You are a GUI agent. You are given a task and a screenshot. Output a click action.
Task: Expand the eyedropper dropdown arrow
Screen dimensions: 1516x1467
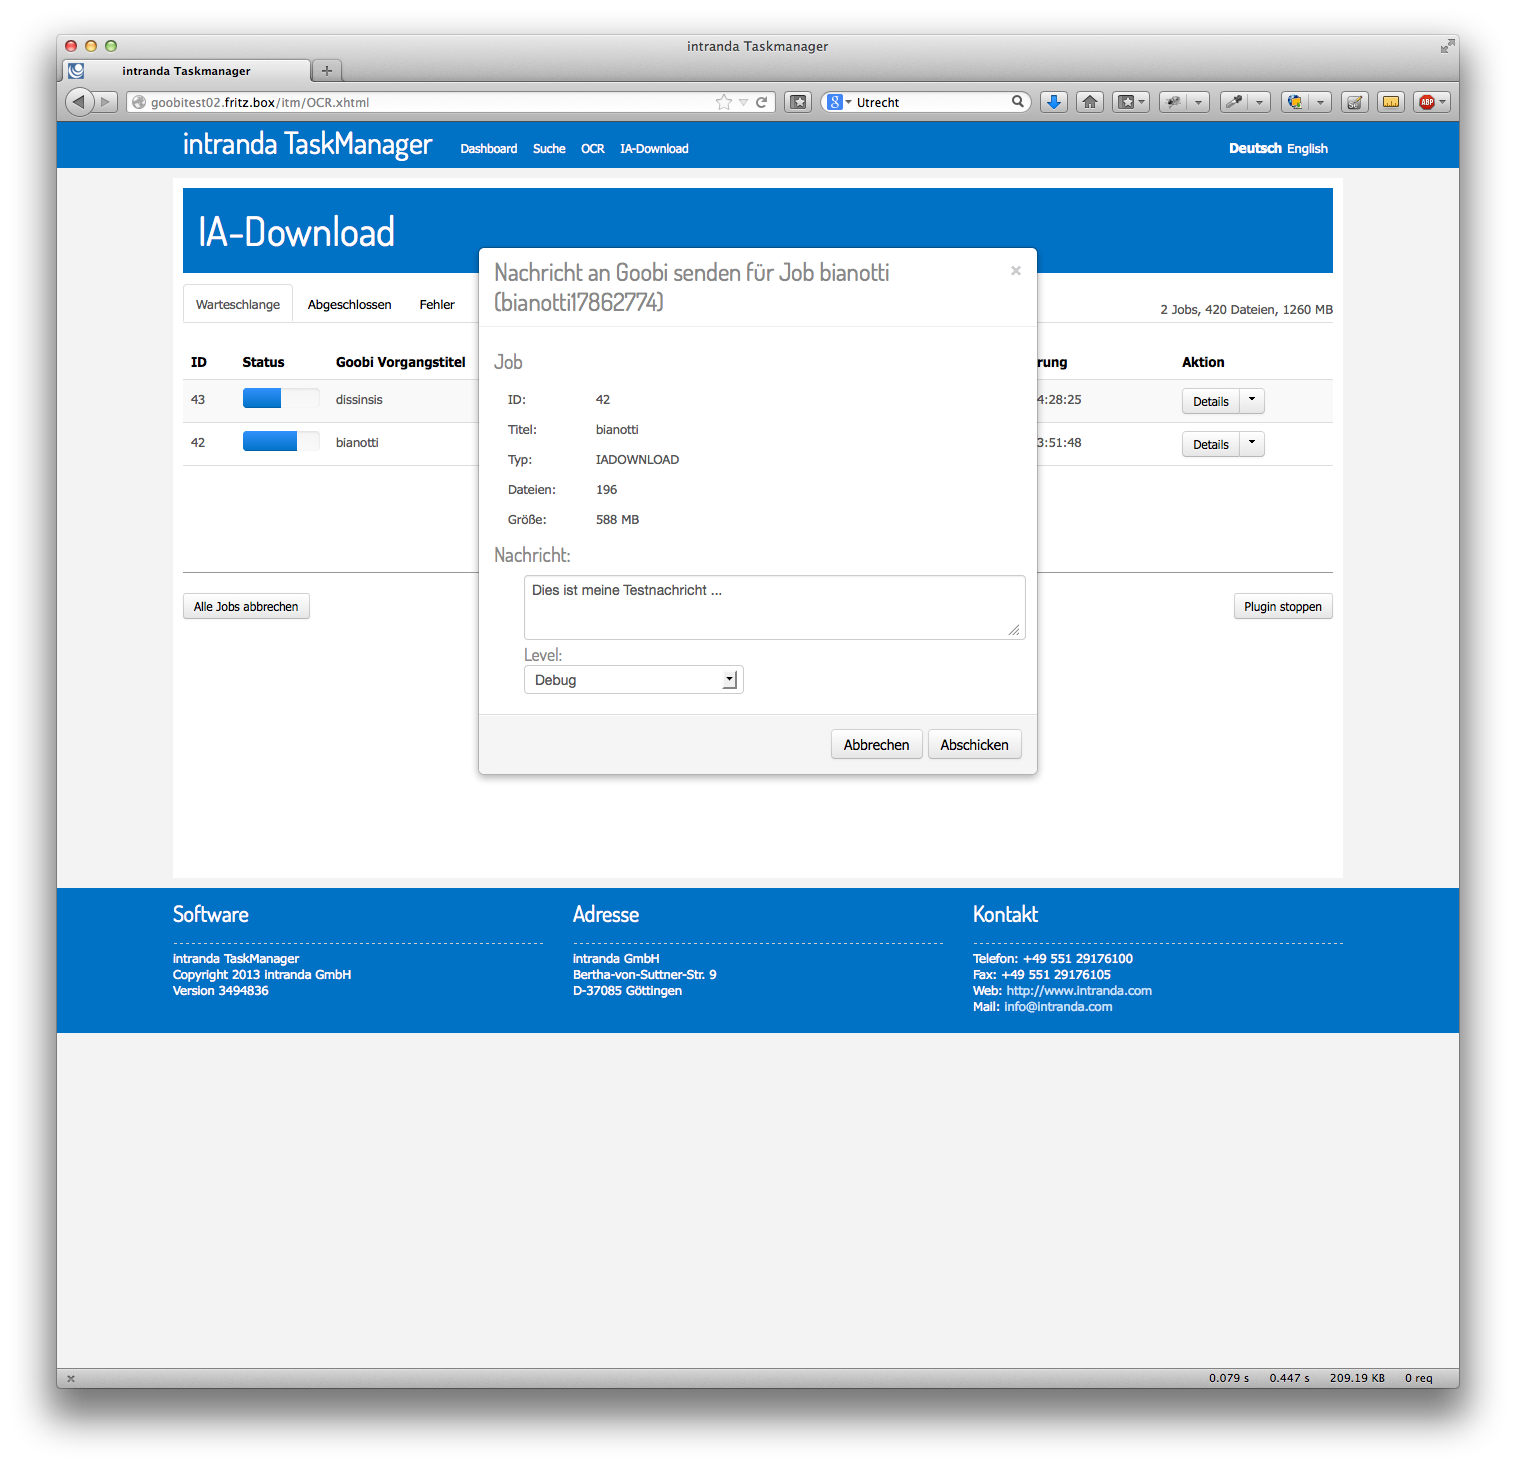(1260, 102)
